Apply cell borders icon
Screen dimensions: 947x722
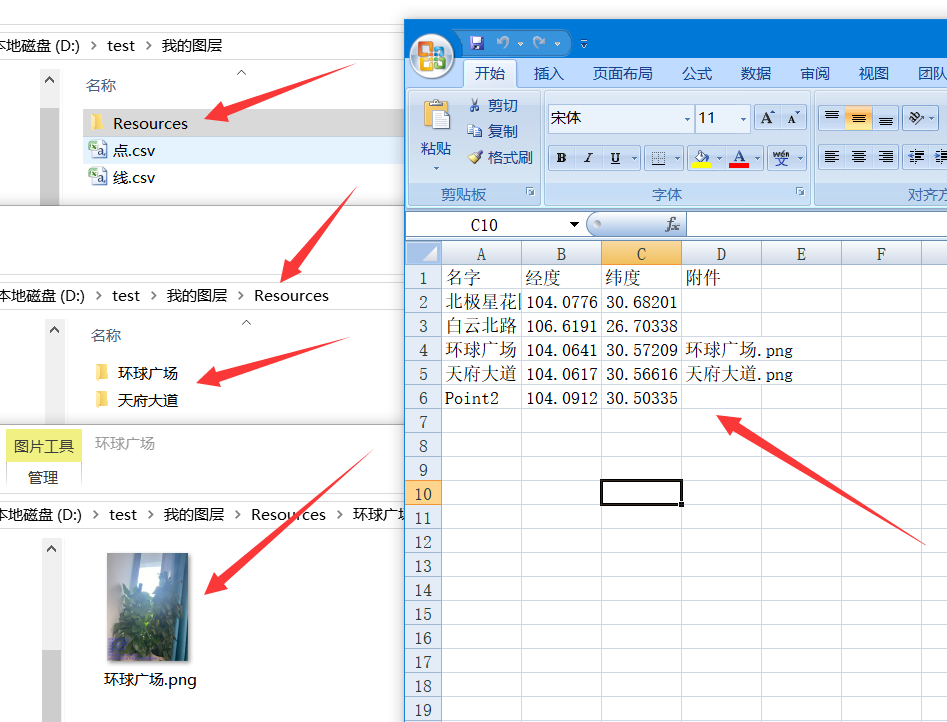click(658, 158)
